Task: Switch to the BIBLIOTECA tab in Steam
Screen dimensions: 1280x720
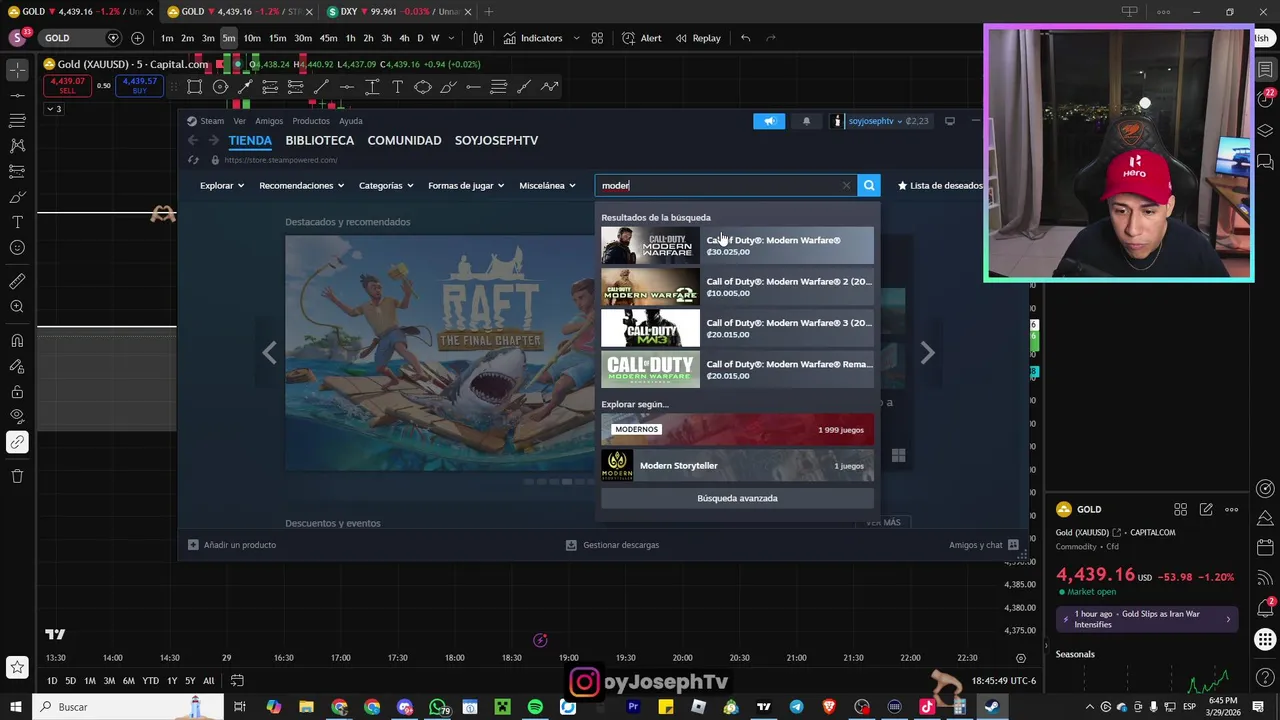Action: coord(320,140)
